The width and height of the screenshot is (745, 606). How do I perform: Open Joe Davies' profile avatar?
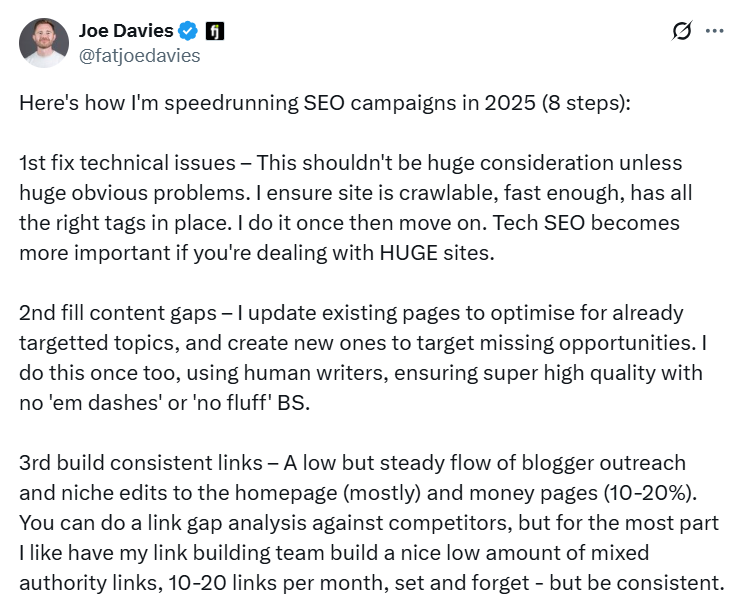(44, 43)
